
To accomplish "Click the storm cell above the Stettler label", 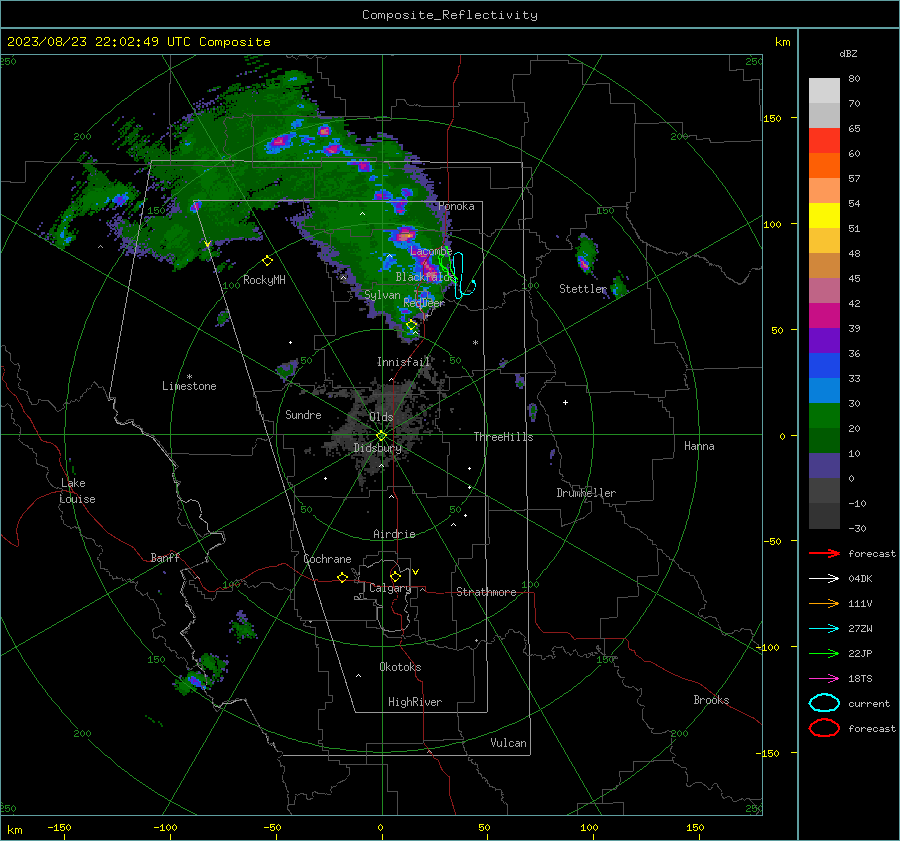I will pyautogui.click(x=585, y=255).
